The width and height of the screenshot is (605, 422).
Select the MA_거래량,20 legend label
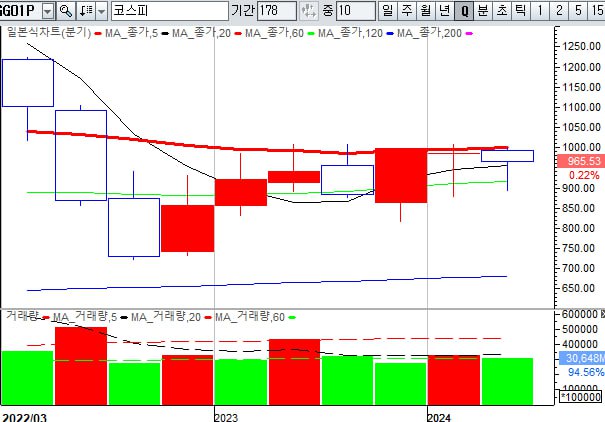[x=166, y=317]
